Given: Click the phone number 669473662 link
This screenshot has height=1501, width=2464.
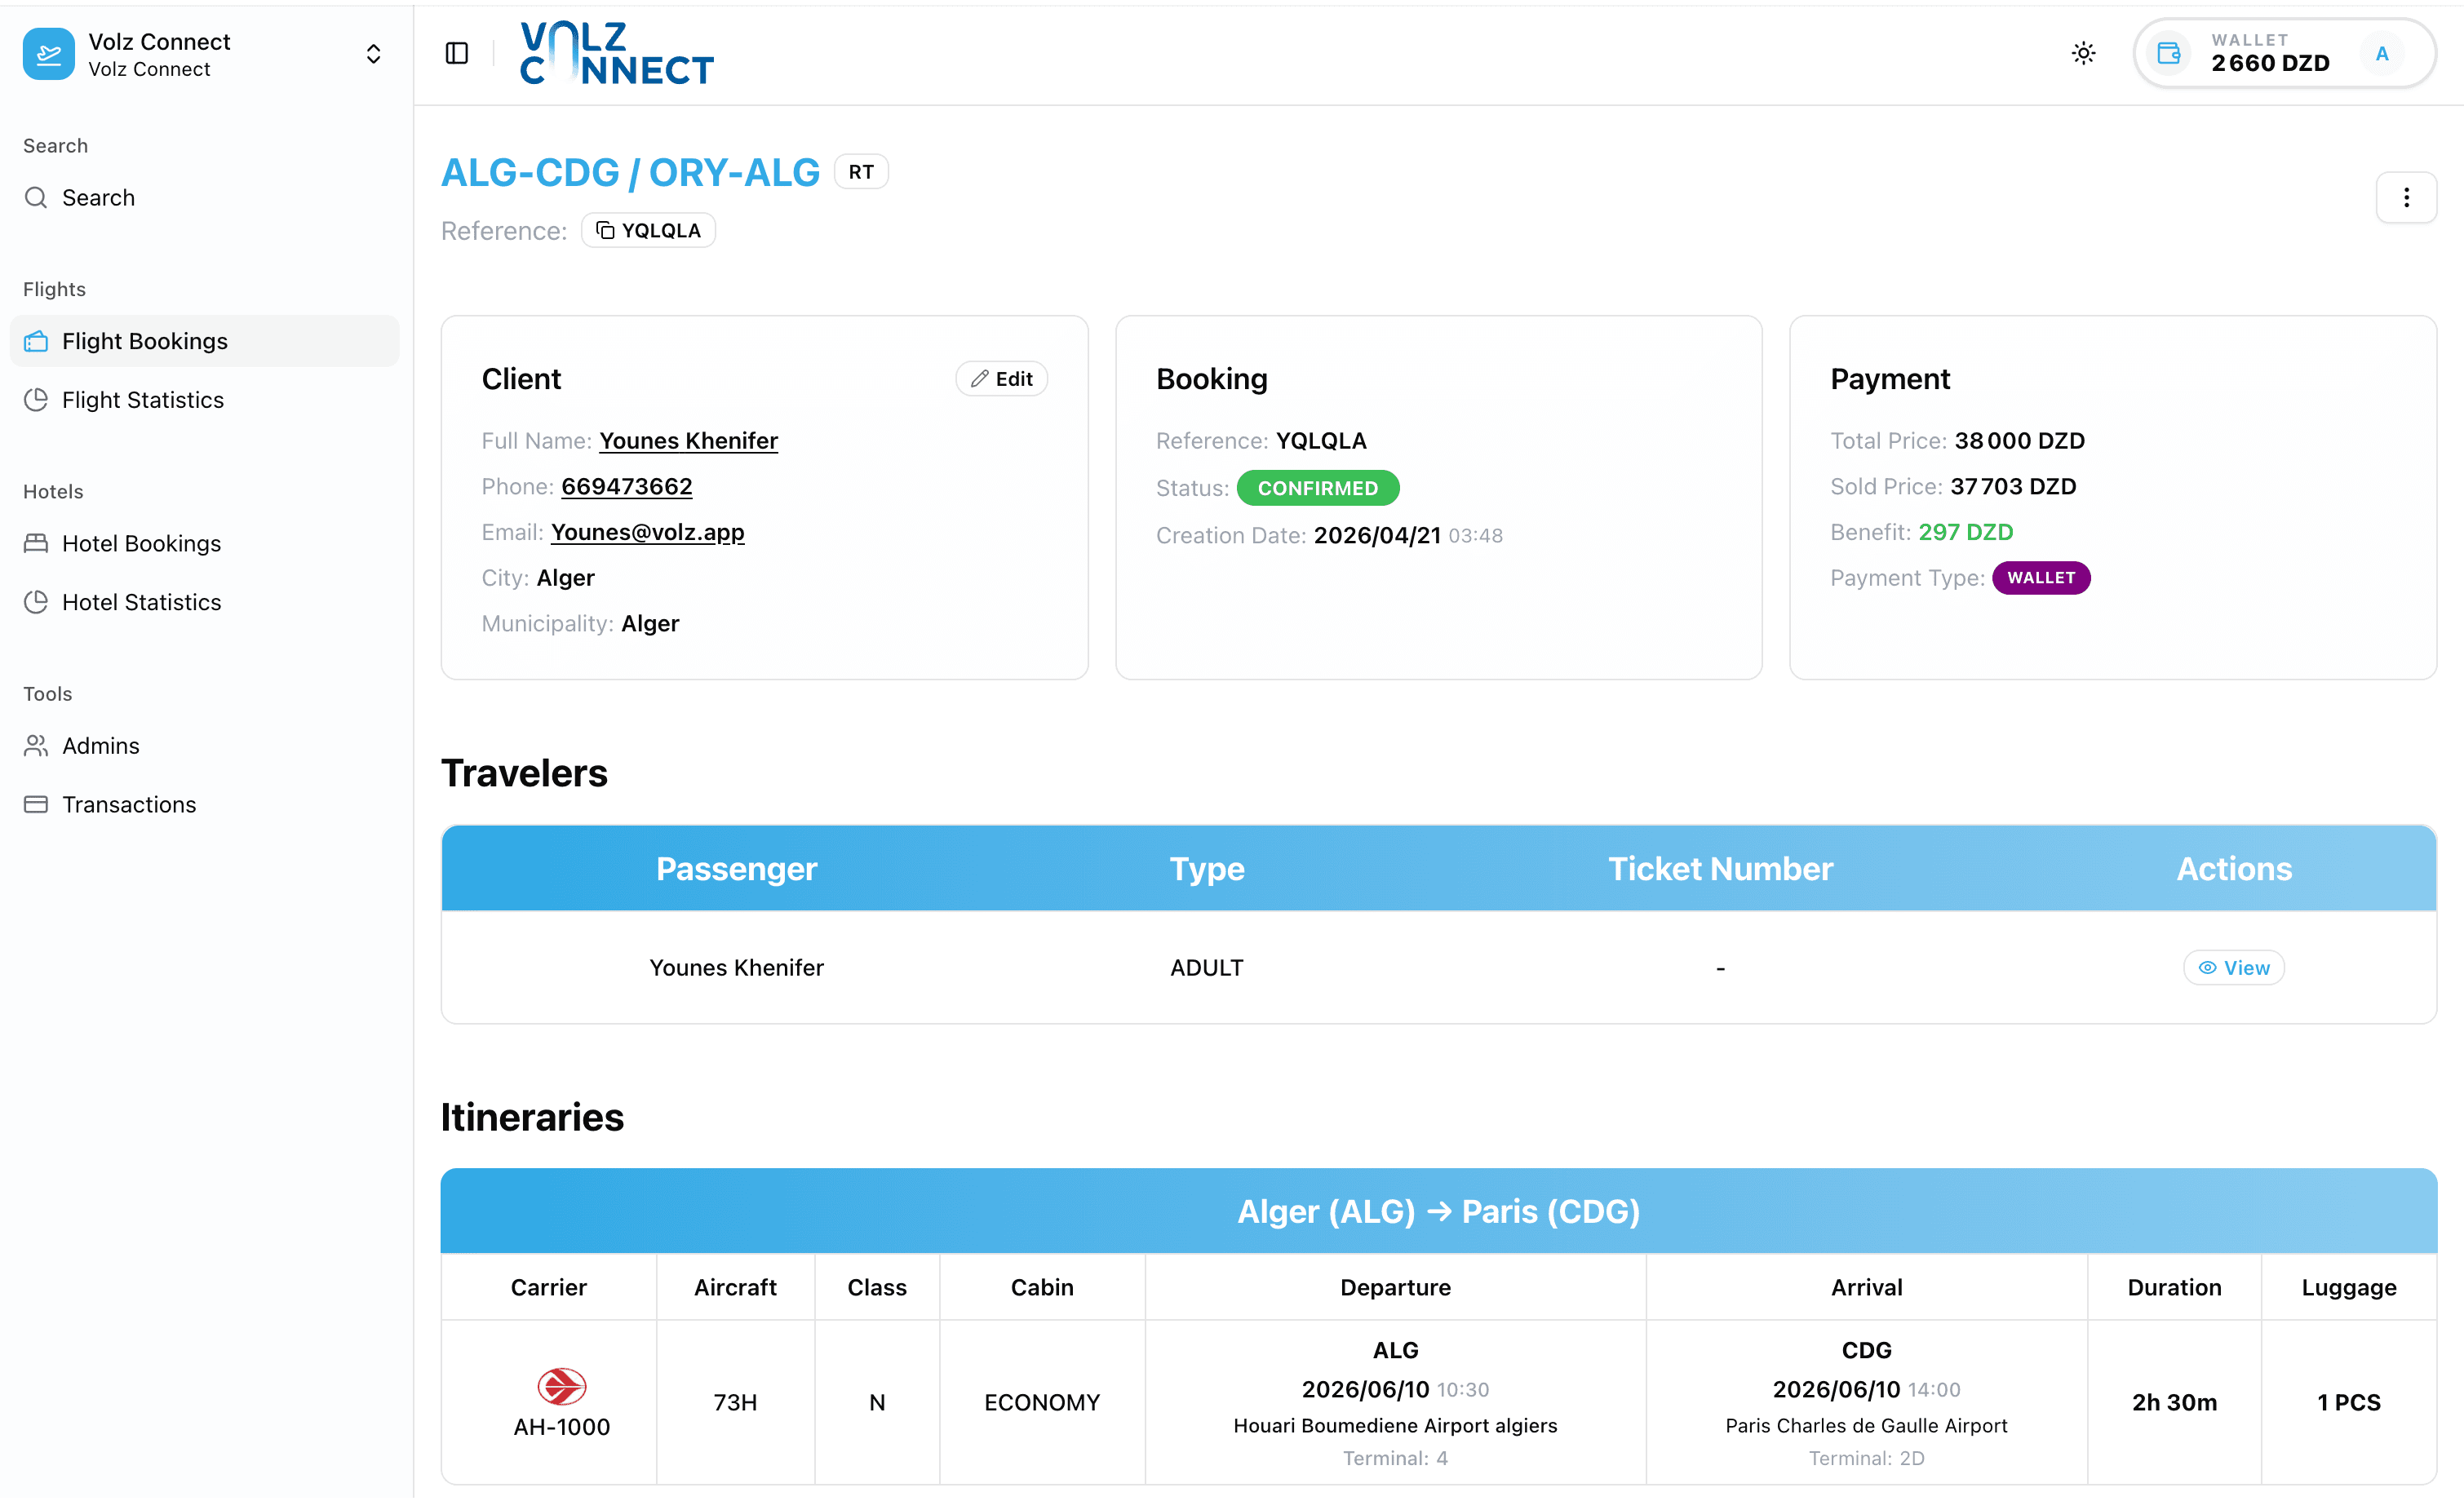Looking at the screenshot, I should click(626, 486).
